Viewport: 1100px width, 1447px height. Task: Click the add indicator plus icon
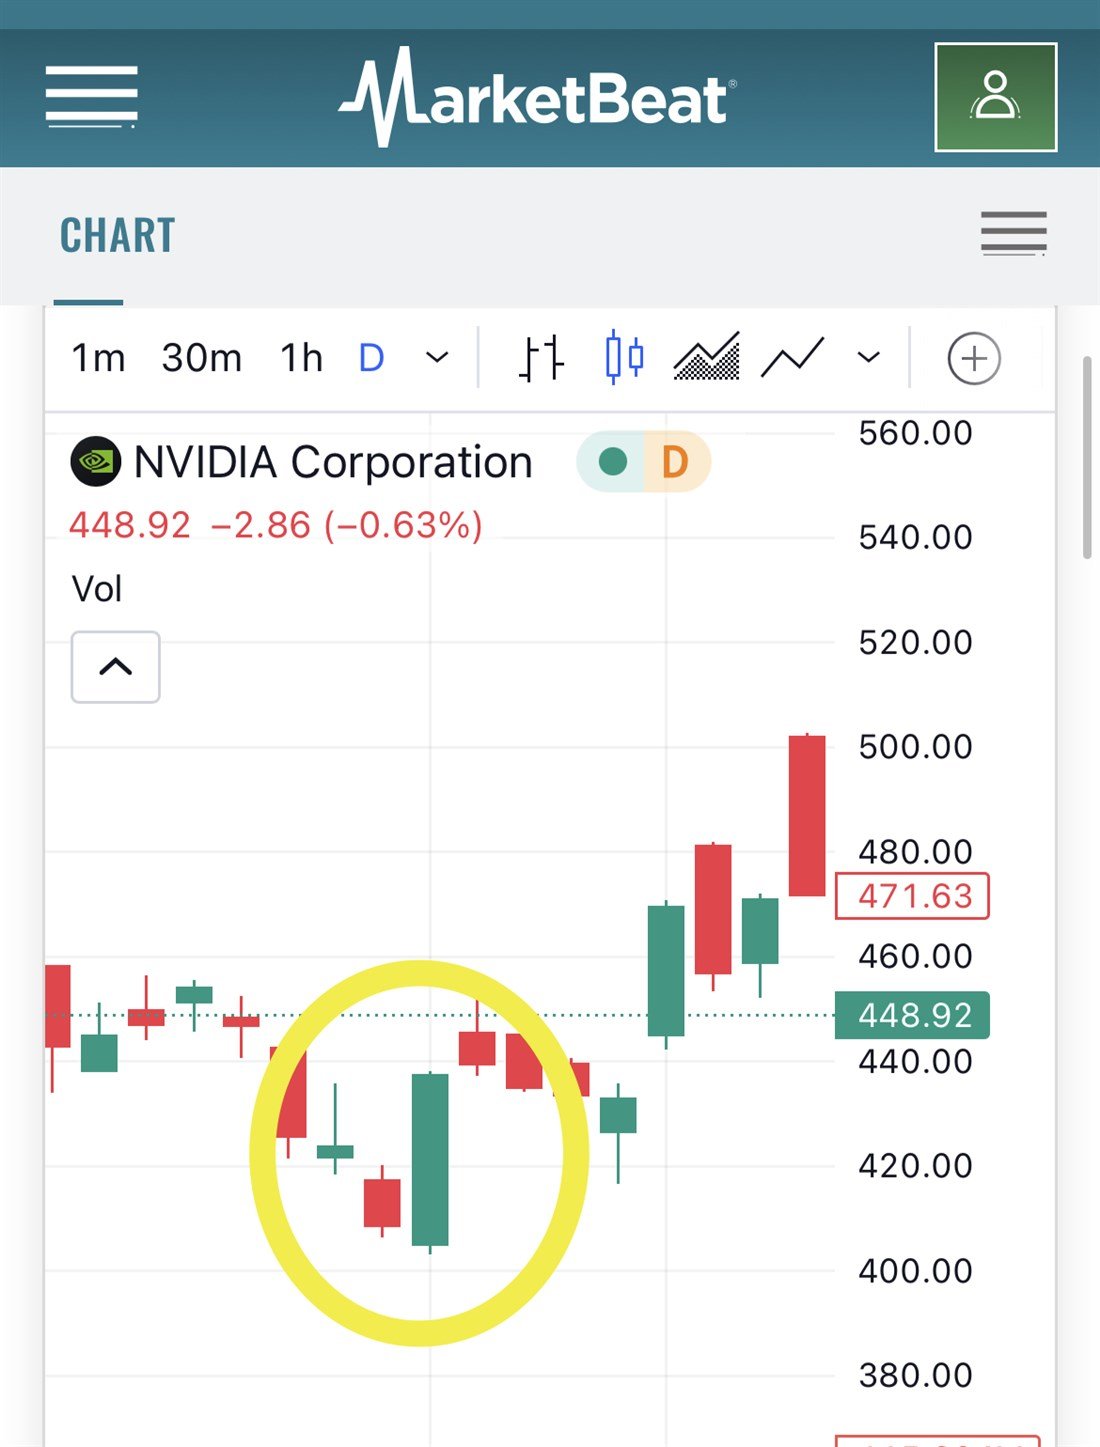pos(973,358)
